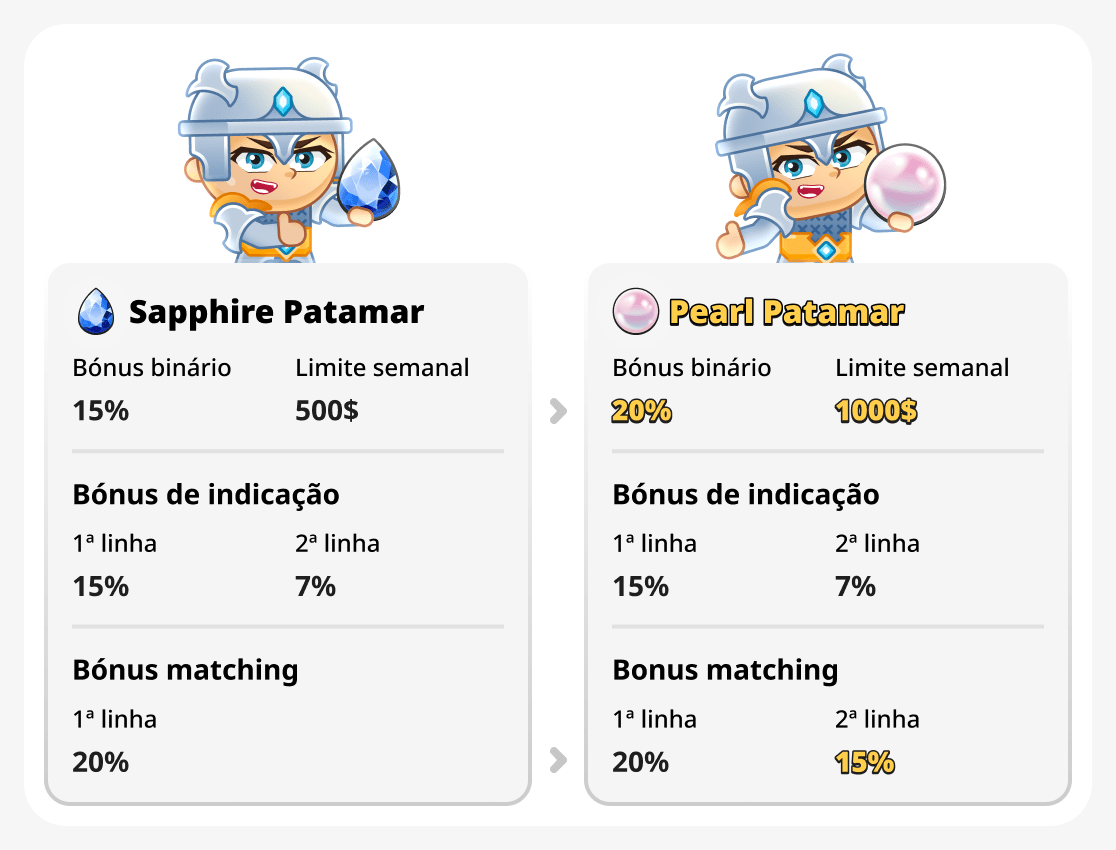Click the top chevron arrow between the cards
Image resolution: width=1116 pixels, height=850 pixels.
[x=558, y=410]
